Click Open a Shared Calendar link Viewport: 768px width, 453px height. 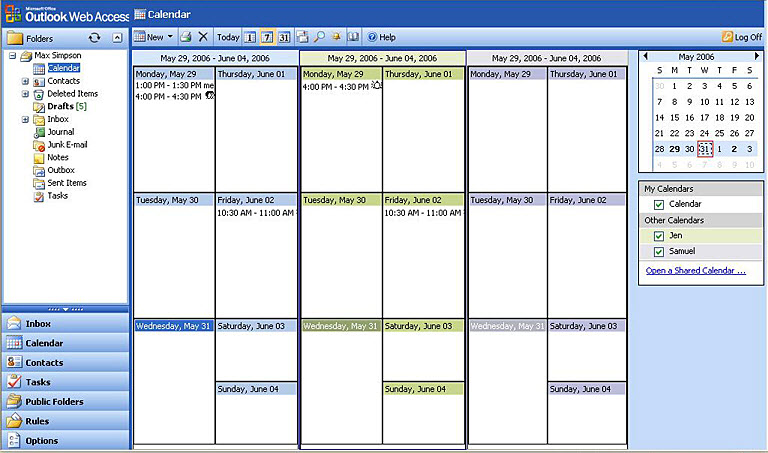696,271
